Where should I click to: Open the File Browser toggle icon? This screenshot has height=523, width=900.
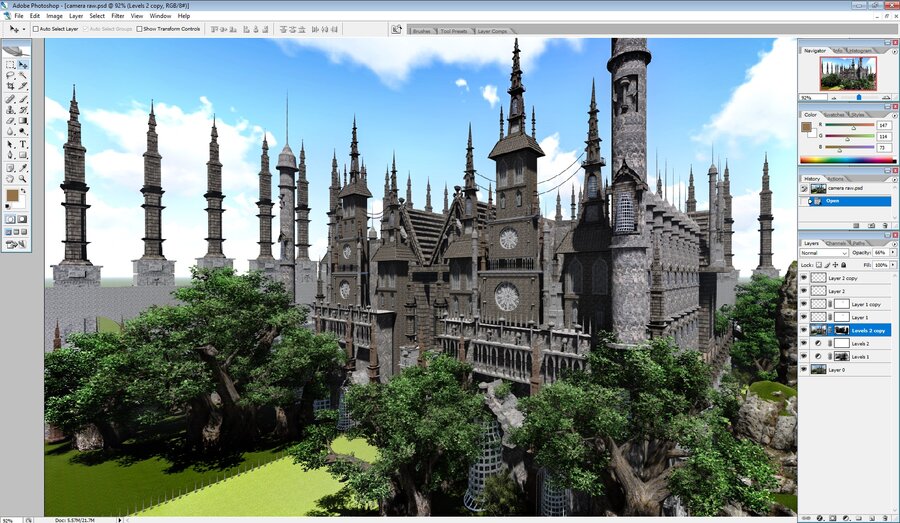pos(396,29)
